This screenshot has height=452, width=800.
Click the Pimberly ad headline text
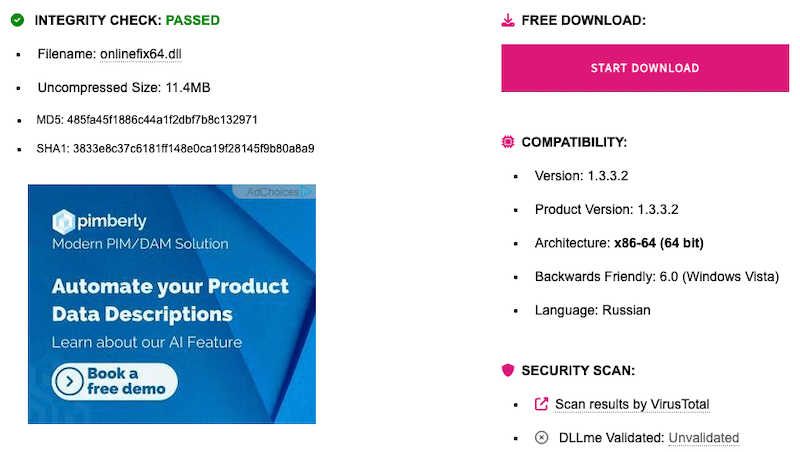[170, 300]
